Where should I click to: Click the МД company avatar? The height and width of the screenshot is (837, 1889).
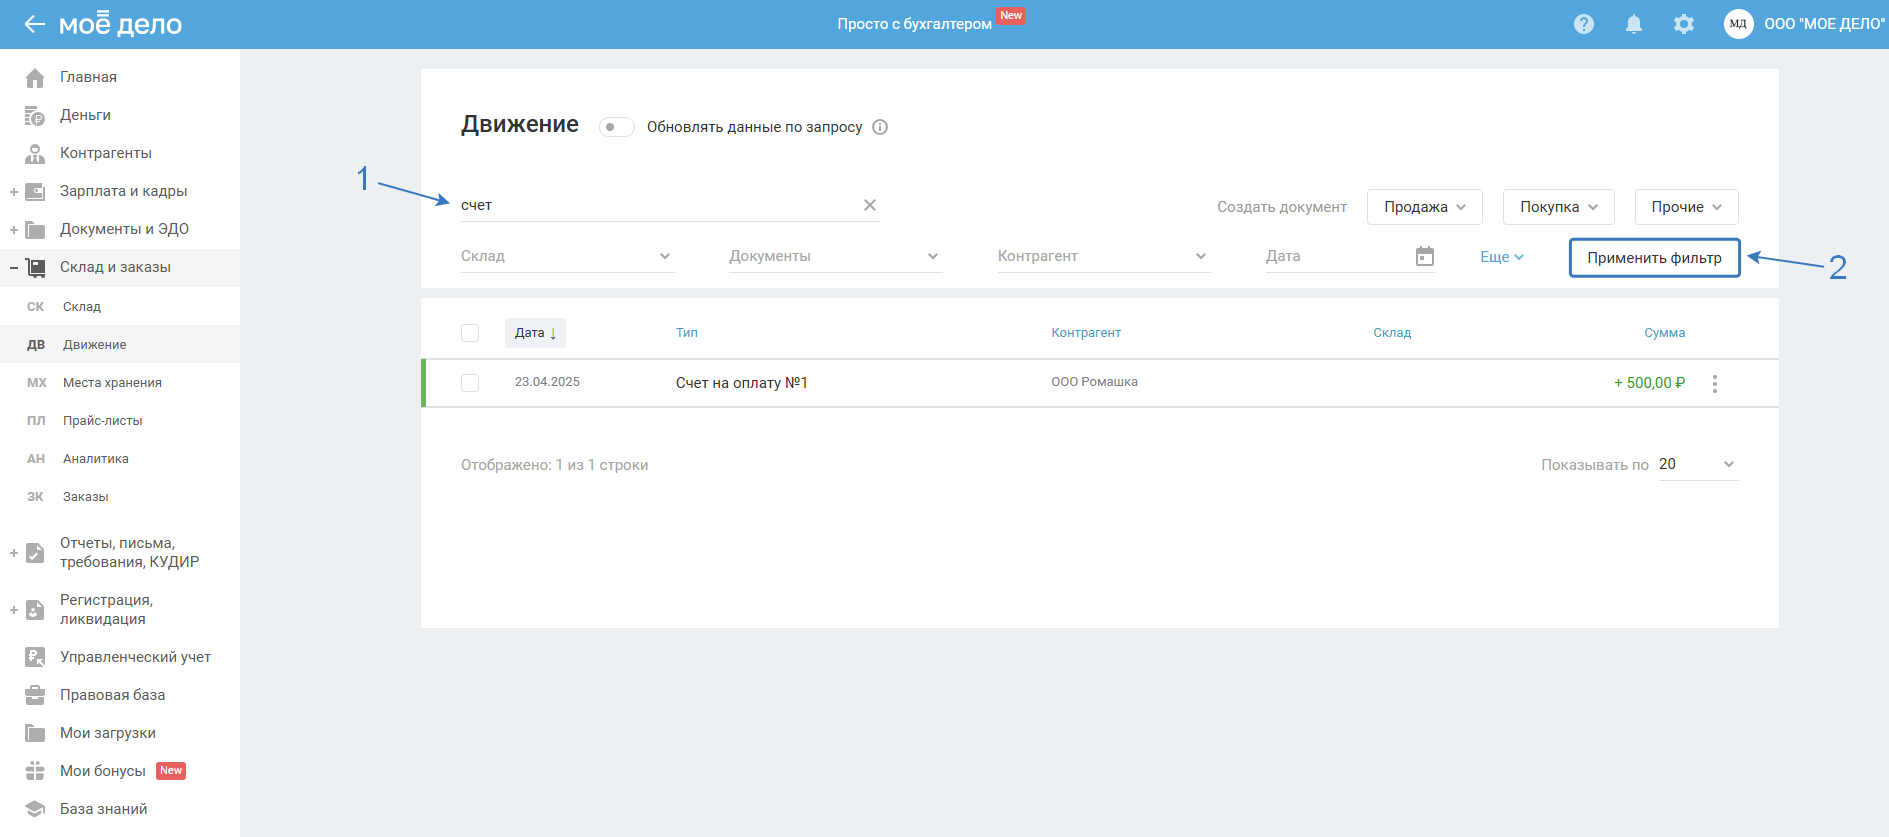[x=1739, y=24]
